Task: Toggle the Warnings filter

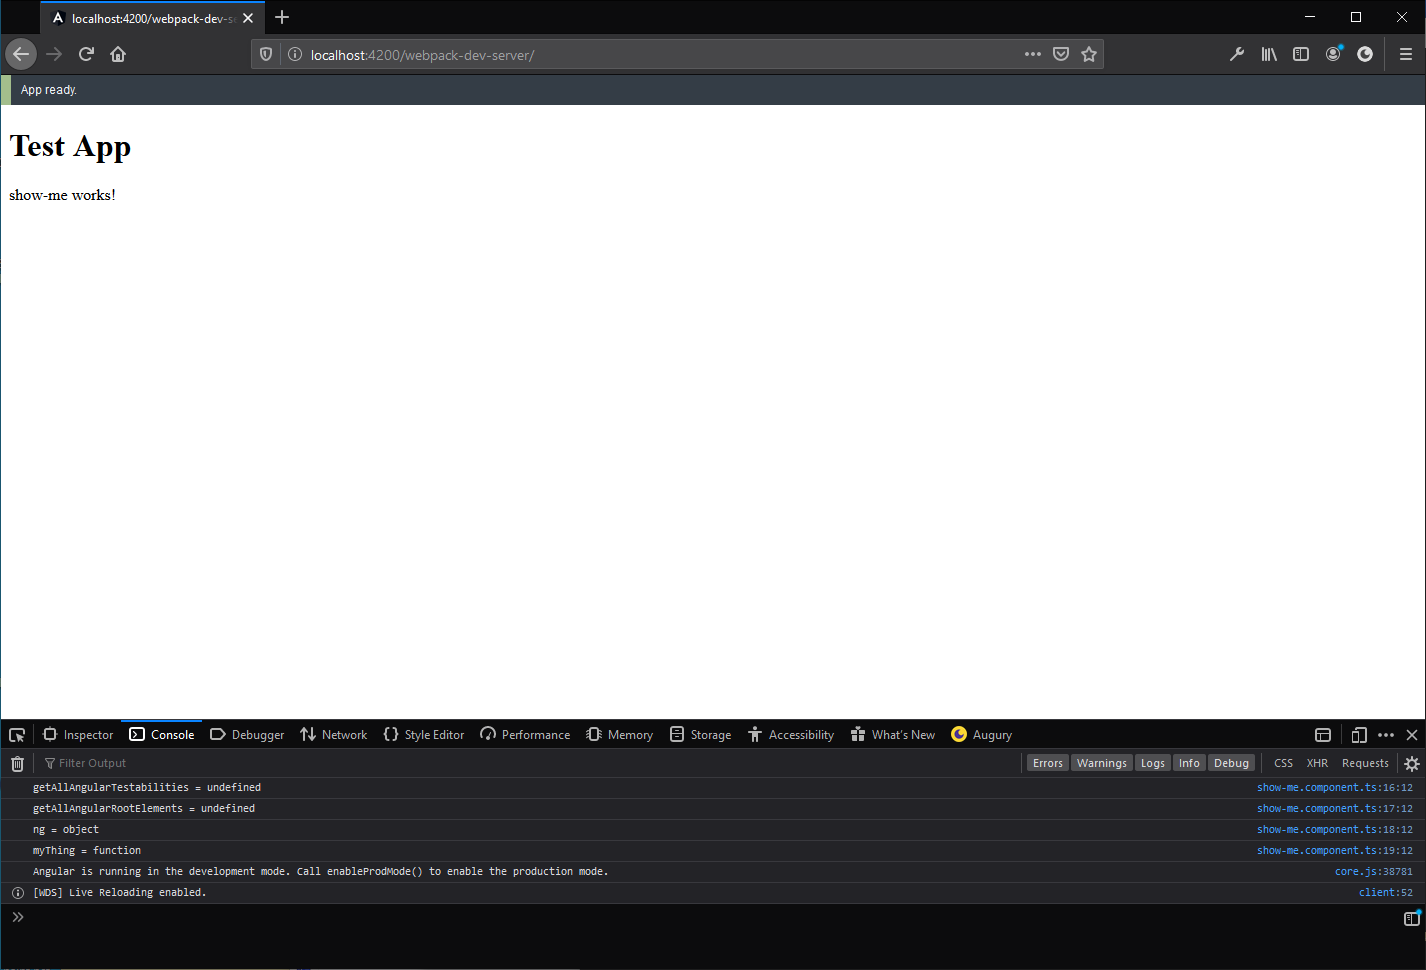Action: pos(1102,763)
